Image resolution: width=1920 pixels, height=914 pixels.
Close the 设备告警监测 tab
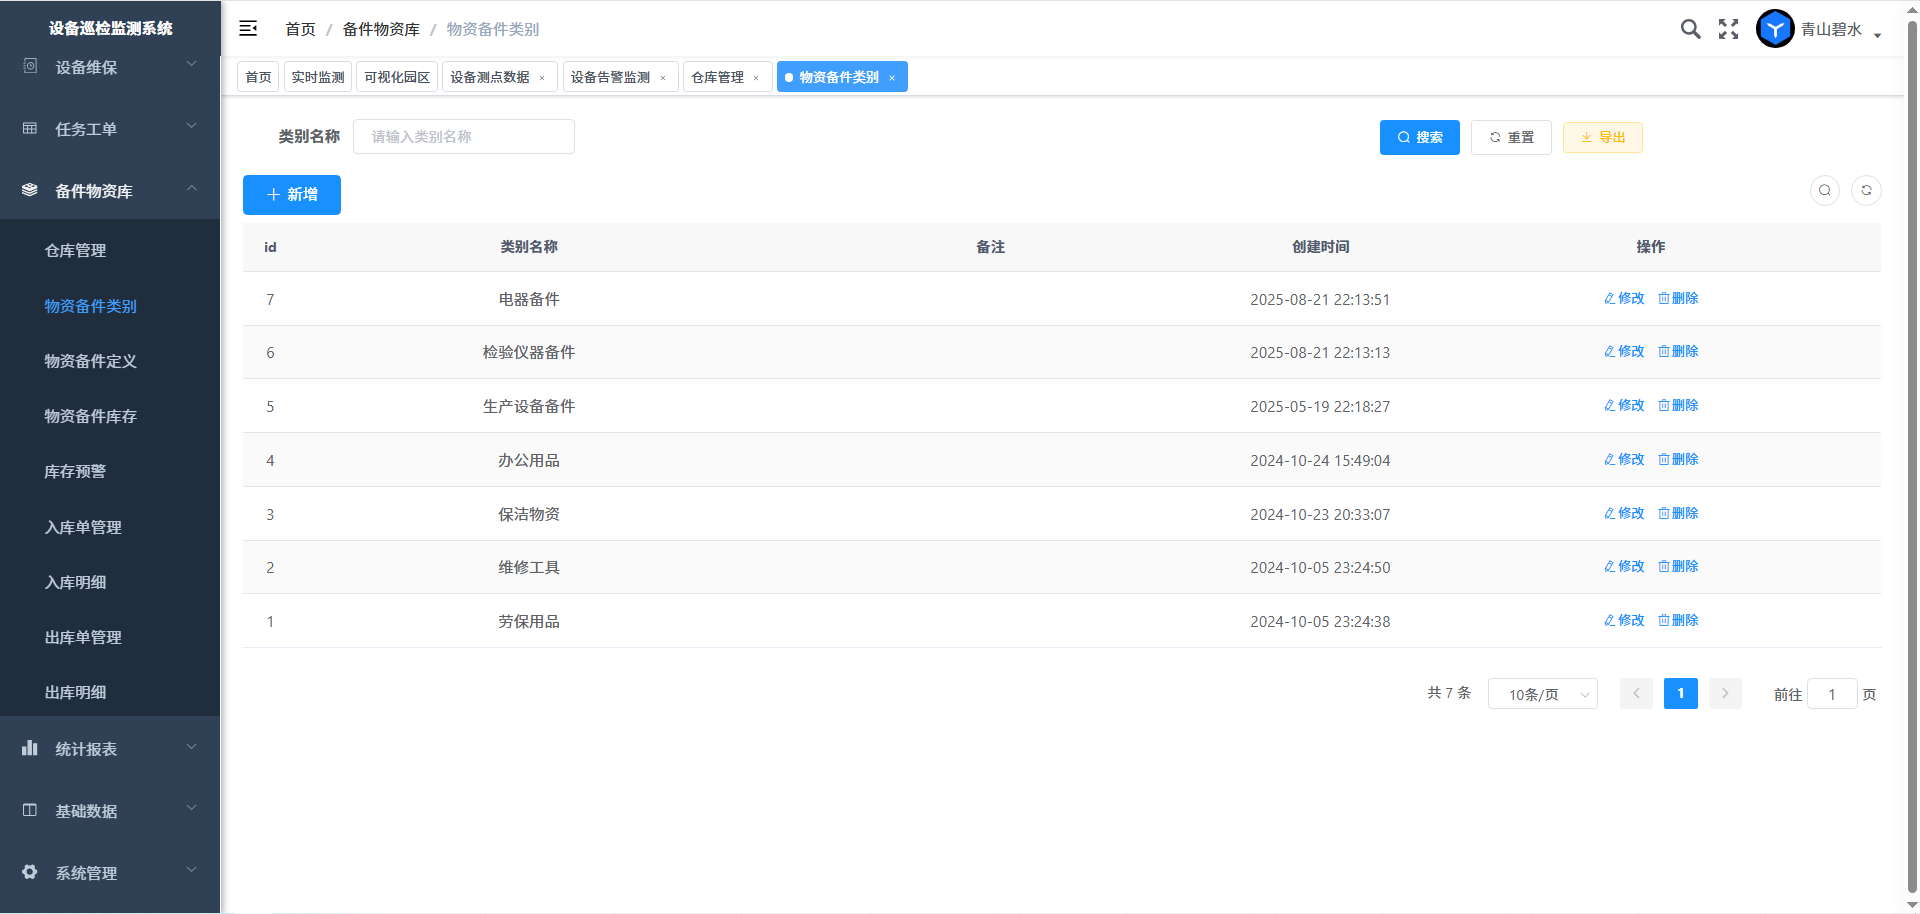(x=663, y=78)
